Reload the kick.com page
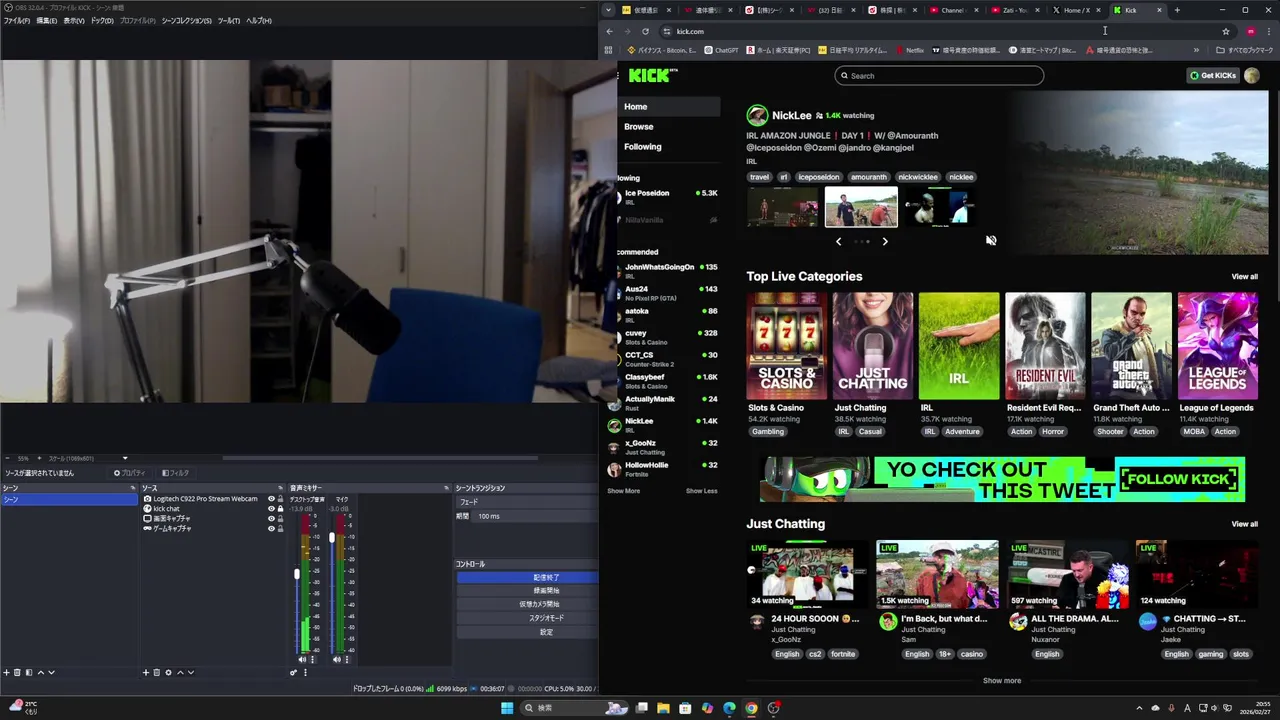The width and height of the screenshot is (1280, 720). point(645,31)
